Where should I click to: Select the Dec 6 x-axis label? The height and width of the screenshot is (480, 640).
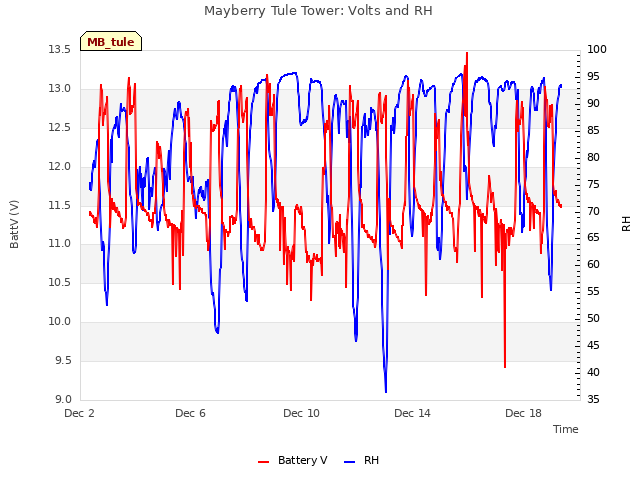(190, 413)
